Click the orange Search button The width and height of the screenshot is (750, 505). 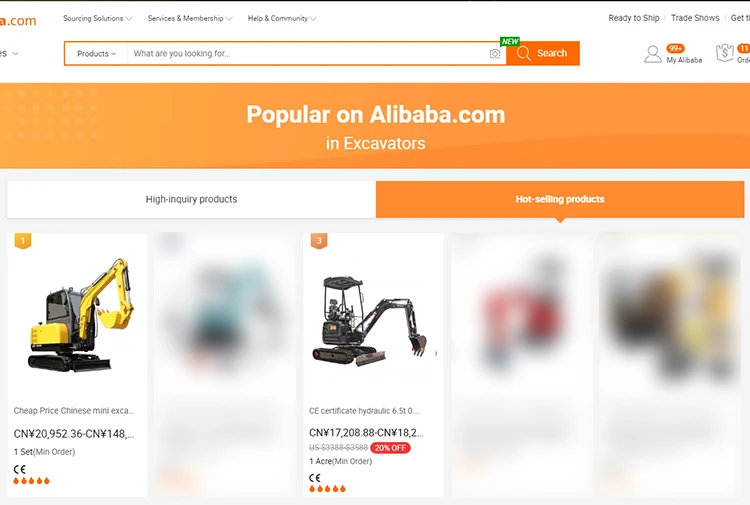[x=543, y=53]
